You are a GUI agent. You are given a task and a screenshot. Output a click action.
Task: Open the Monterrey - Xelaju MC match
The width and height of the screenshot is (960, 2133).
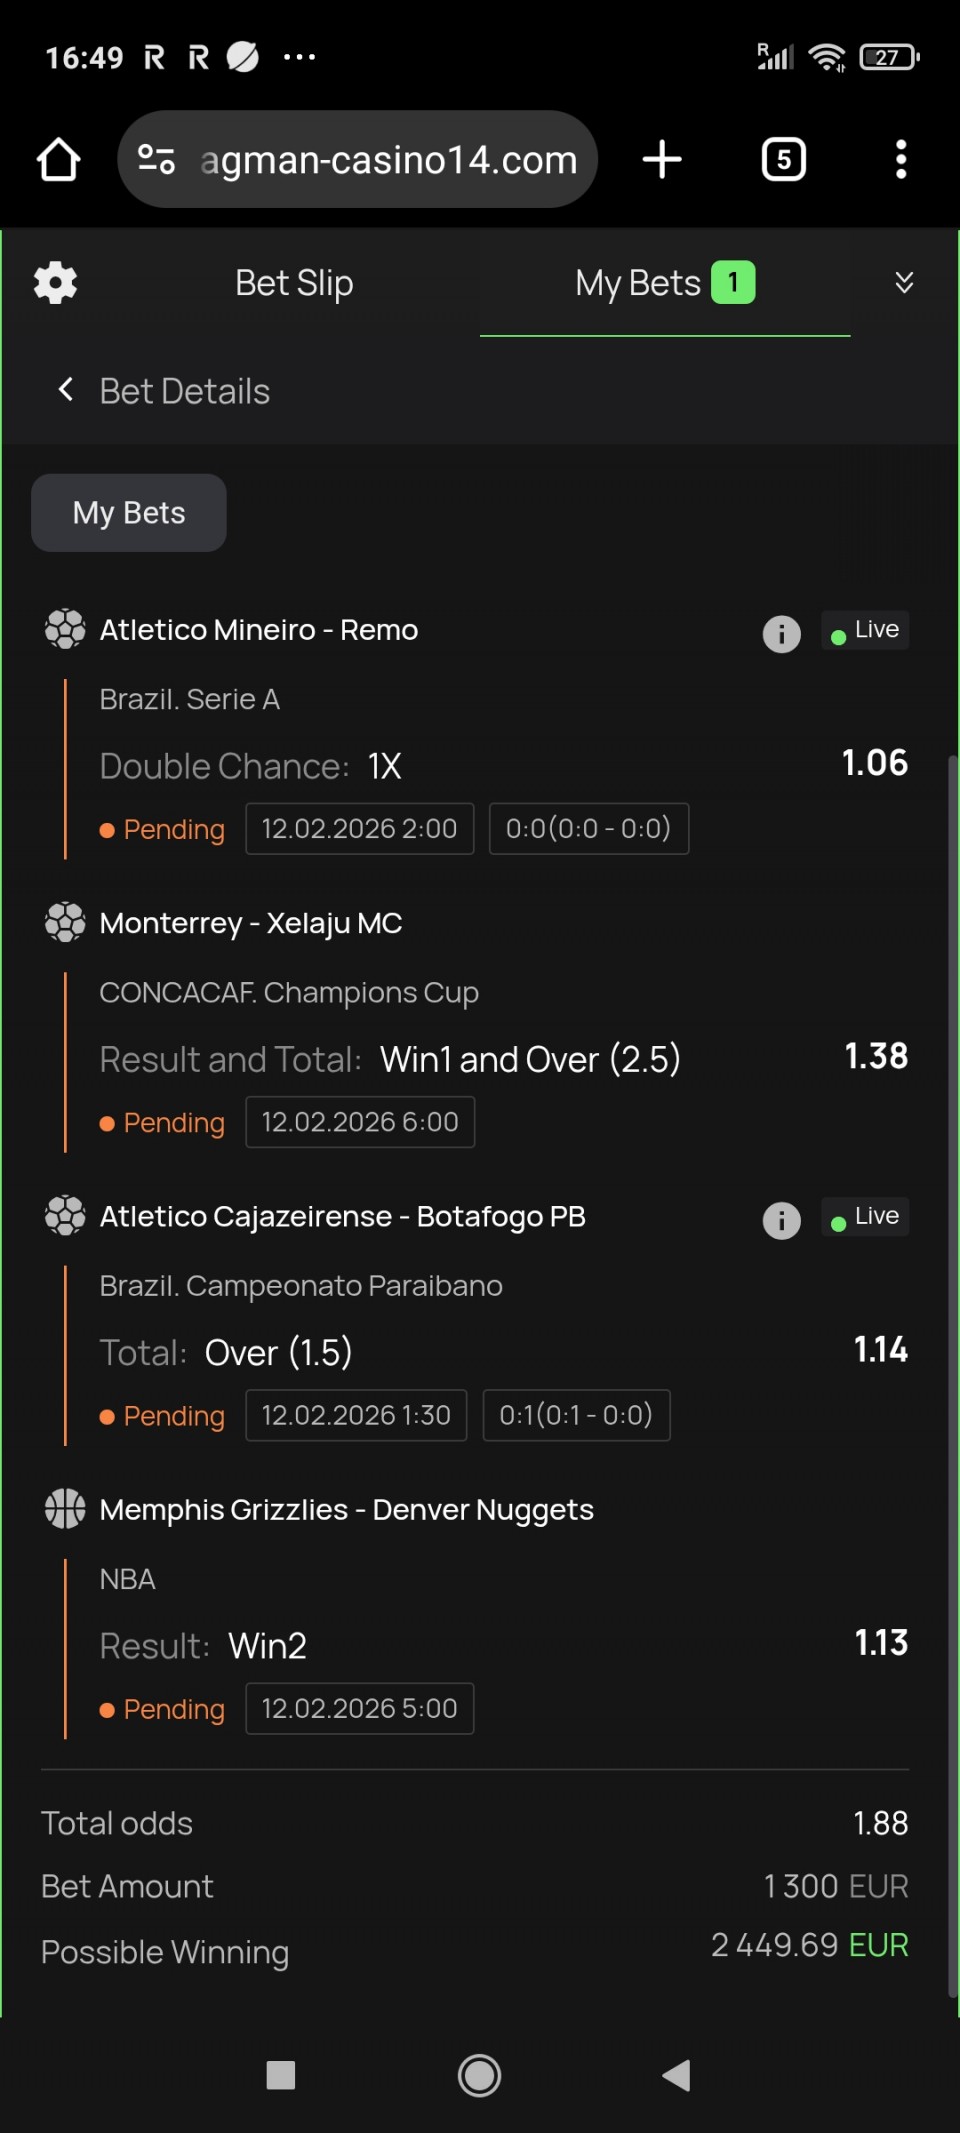click(251, 923)
